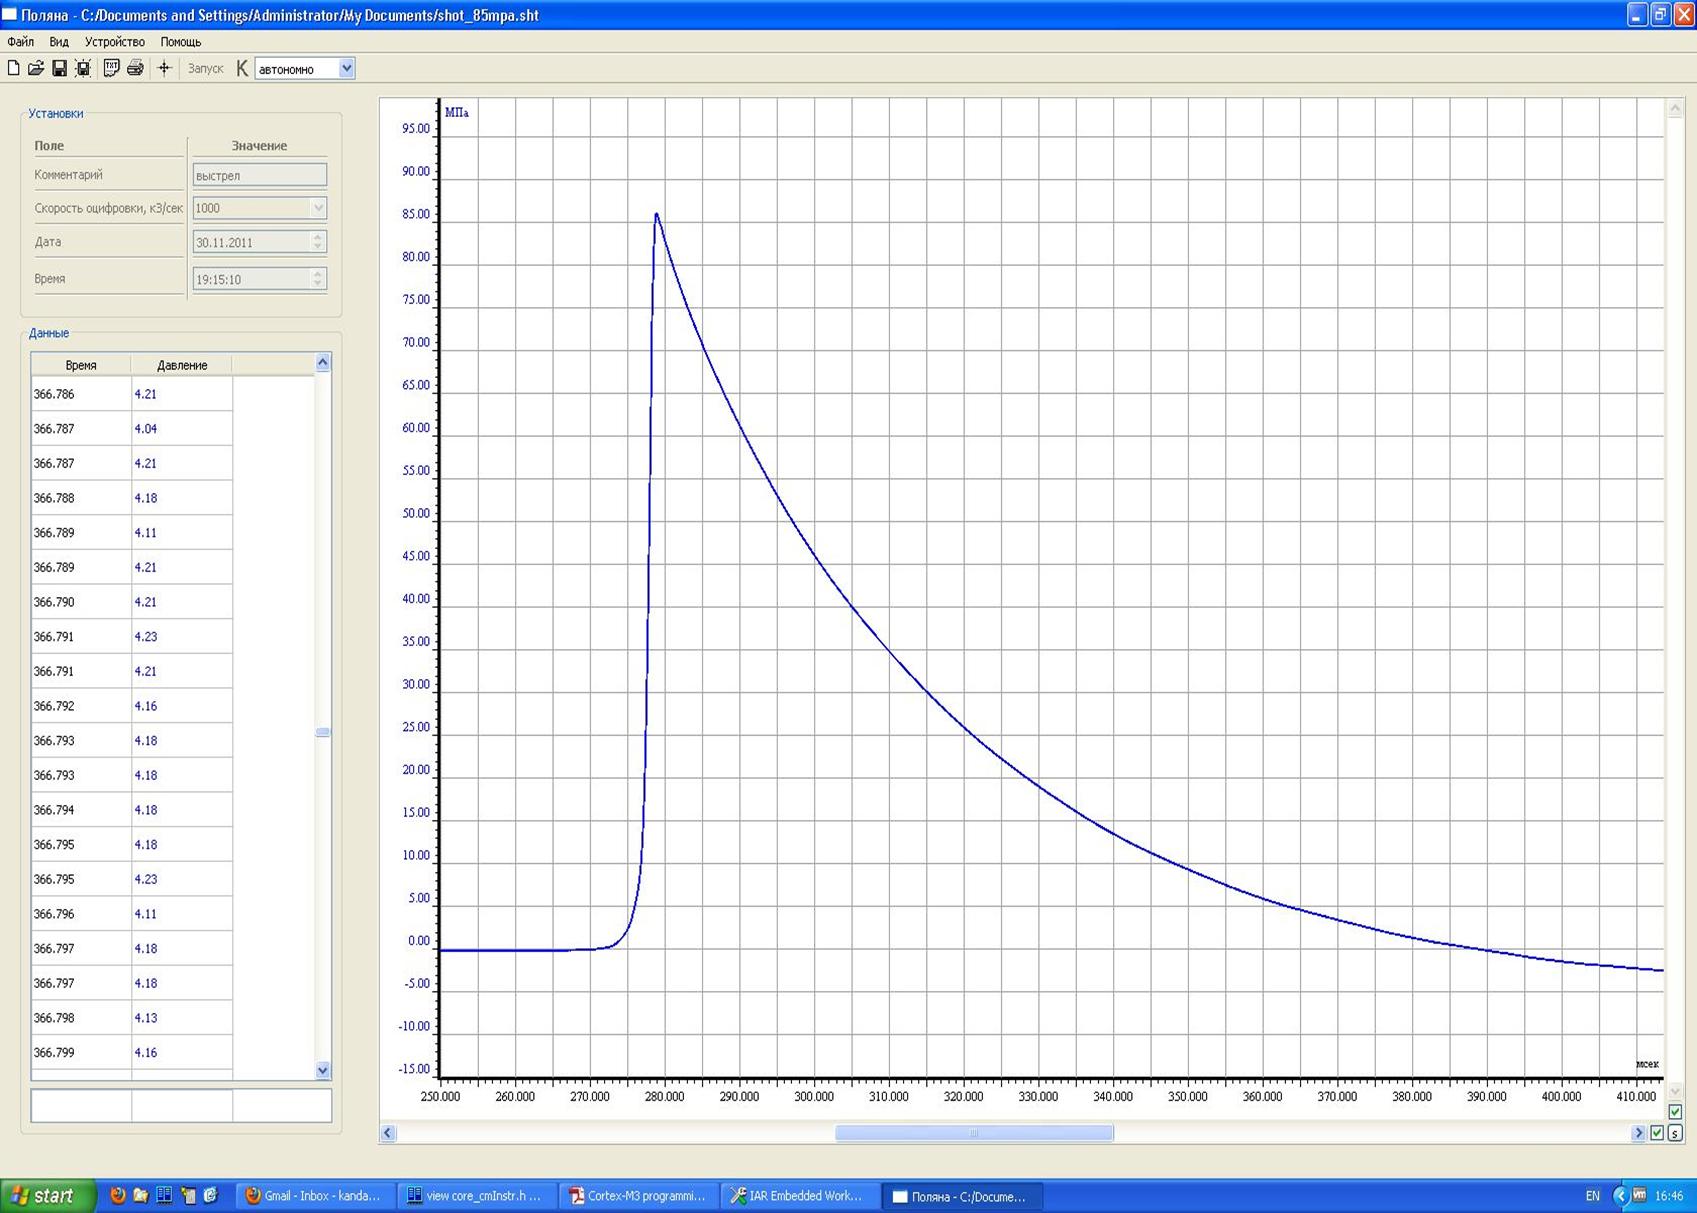Select the time cell 366.786
1697x1213 pixels.
tap(81, 394)
